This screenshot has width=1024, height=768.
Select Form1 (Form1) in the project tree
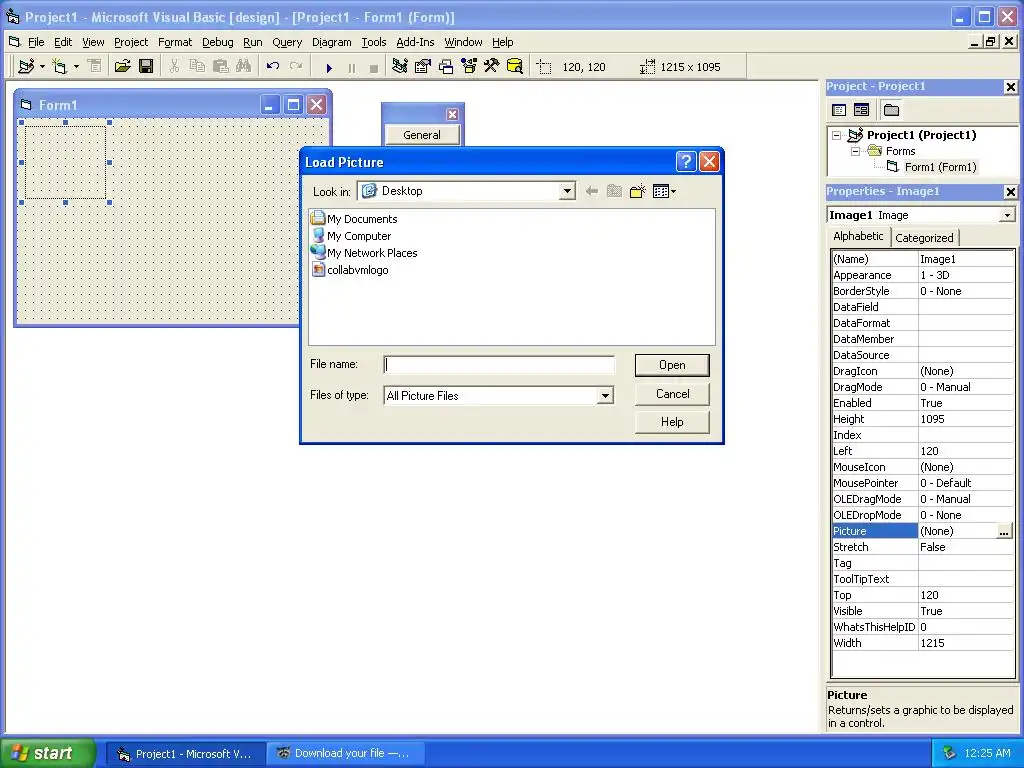tap(940, 167)
